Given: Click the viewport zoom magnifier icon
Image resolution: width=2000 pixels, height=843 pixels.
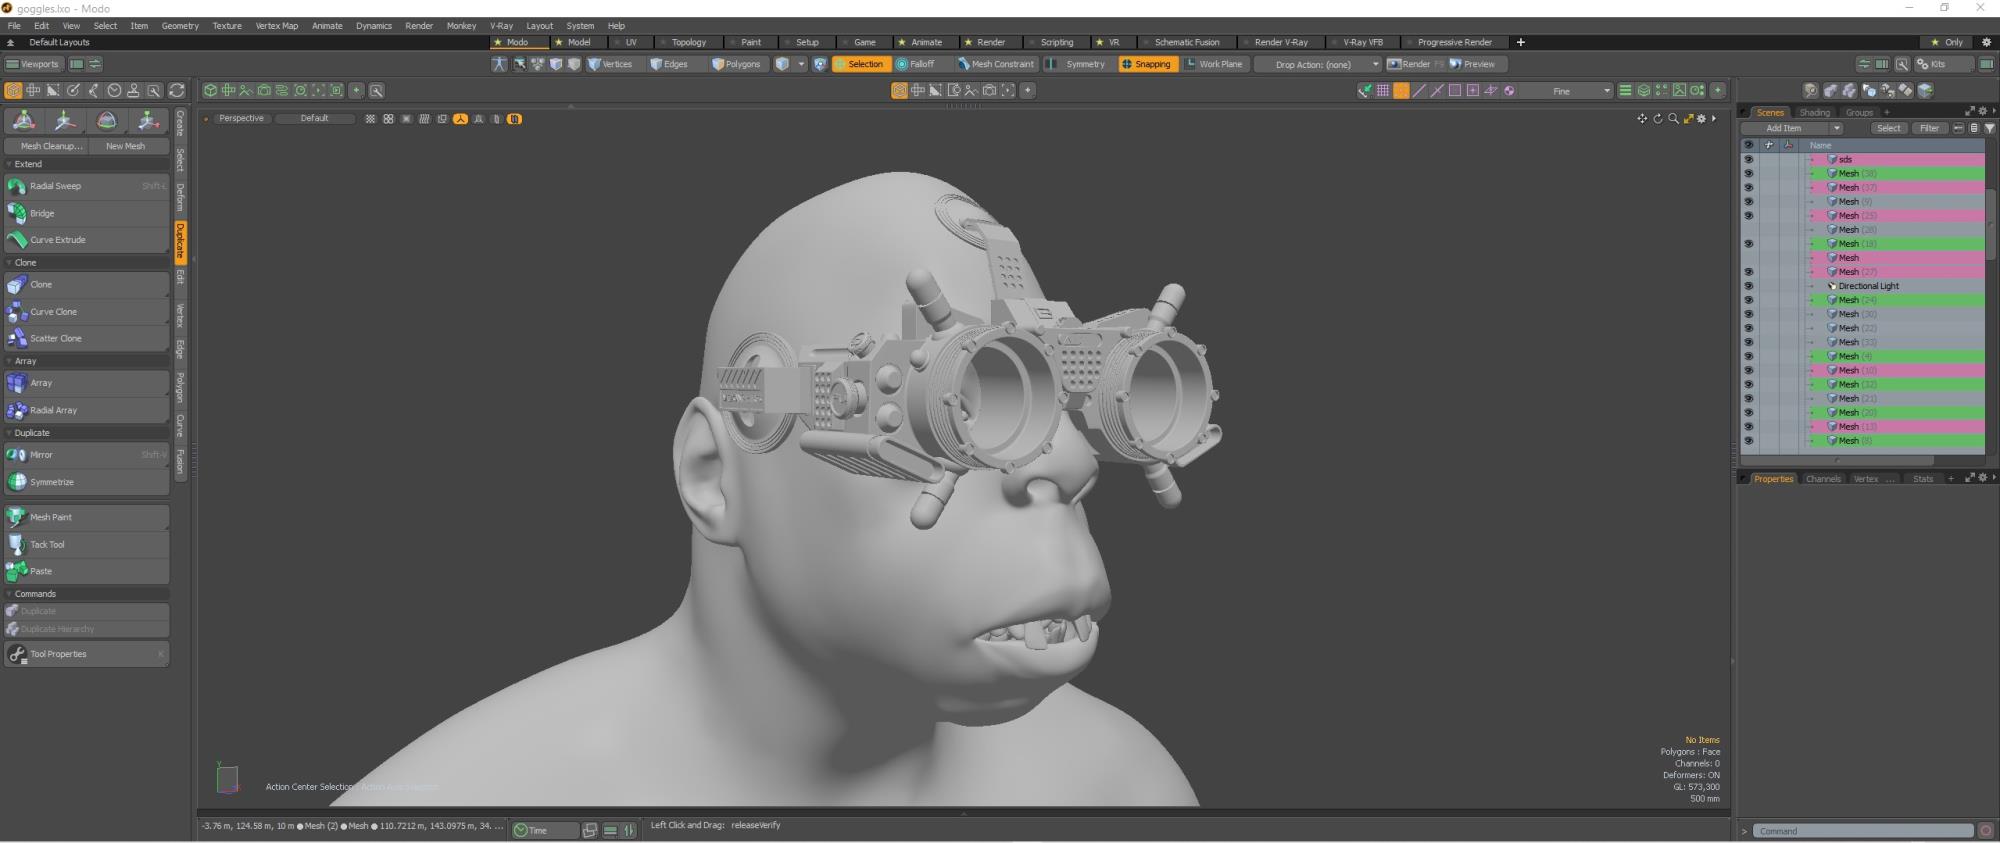Looking at the screenshot, I should tap(1673, 119).
